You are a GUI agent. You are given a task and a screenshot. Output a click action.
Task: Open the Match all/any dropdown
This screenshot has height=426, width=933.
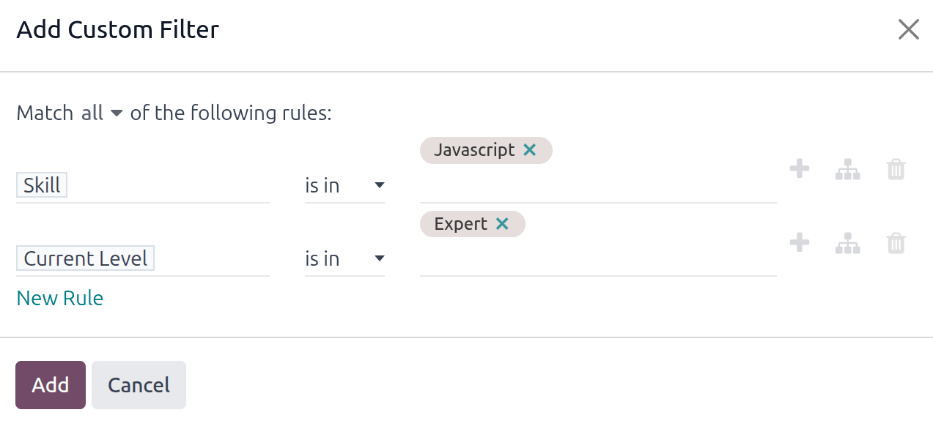[101, 113]
